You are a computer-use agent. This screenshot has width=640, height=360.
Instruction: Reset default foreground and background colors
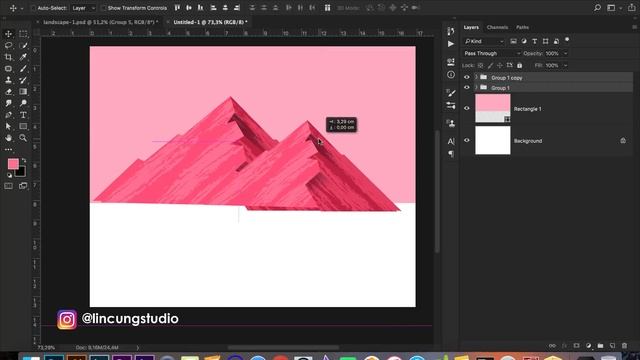(9, 176)
